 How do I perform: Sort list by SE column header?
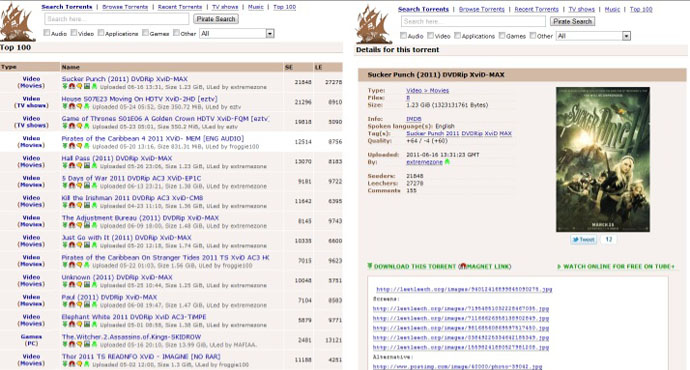pyautogui.click(x=289, y=67)
